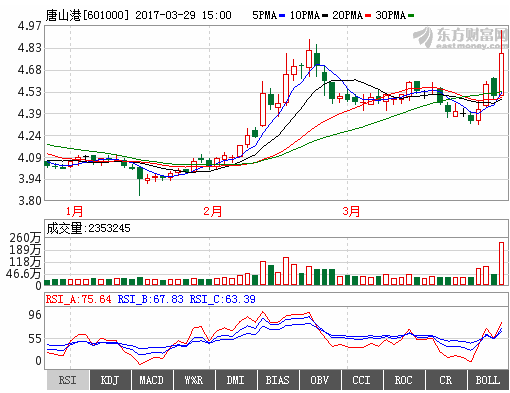Click the red 20PMA legend swatch
This screenshot has height=393, width=510.
368,16
